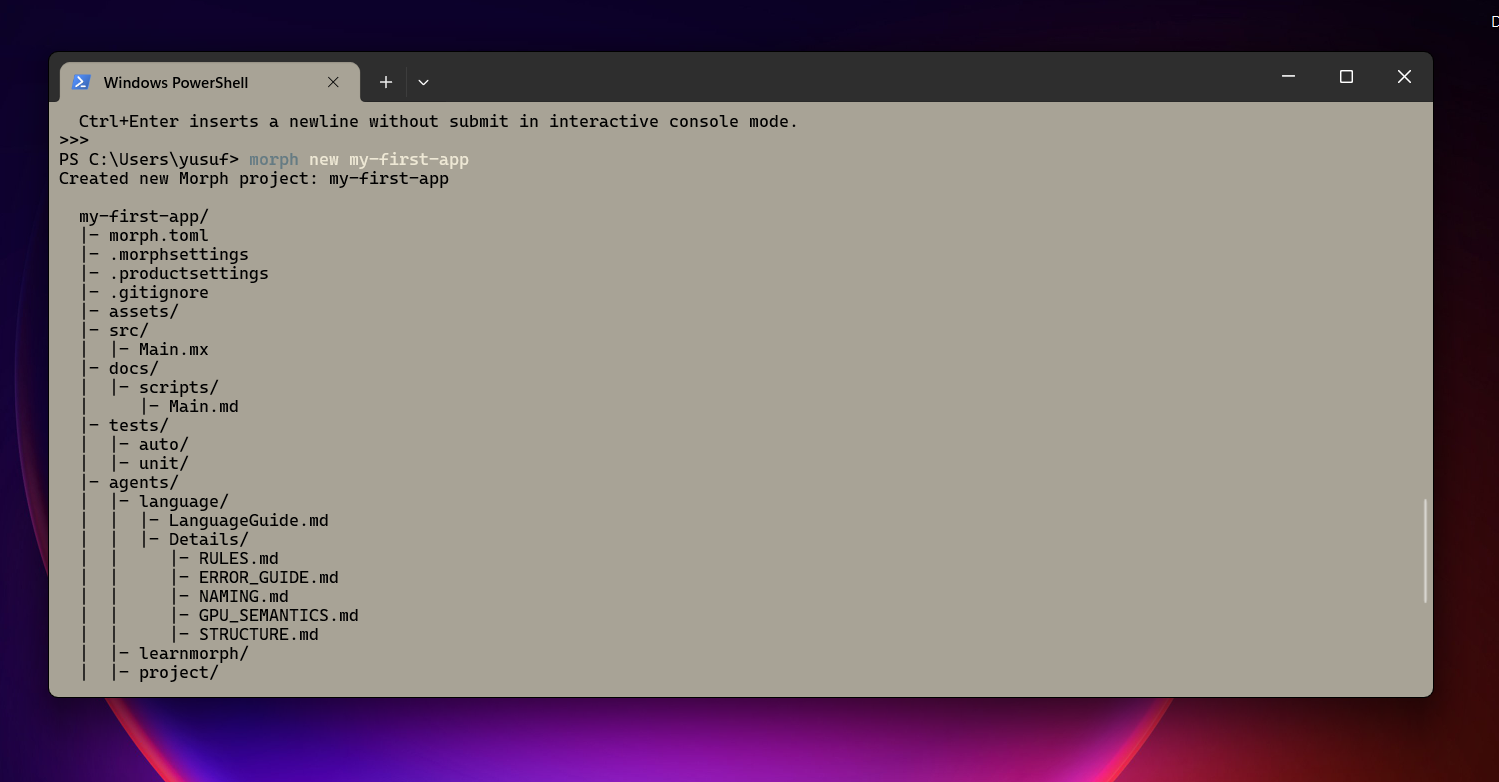Click the Ctrl+Enter hint line
This screenshot has width=1499, height=782.
[x=428, y=121]
